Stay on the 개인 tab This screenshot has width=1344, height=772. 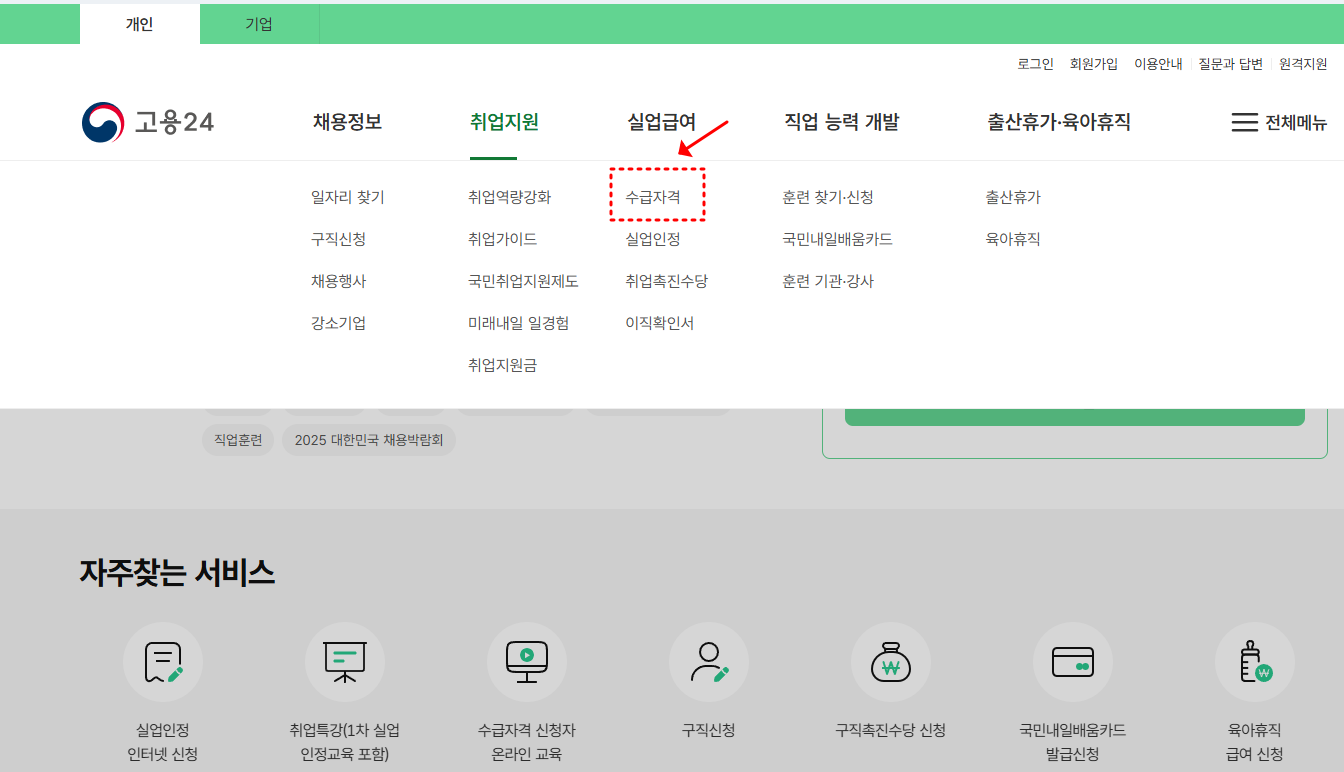139,23
